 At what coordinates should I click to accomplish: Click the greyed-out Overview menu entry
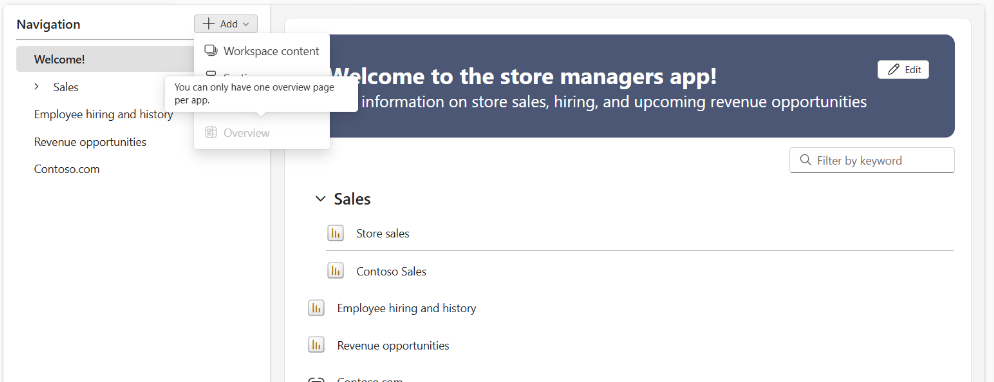tap(262, 133)
